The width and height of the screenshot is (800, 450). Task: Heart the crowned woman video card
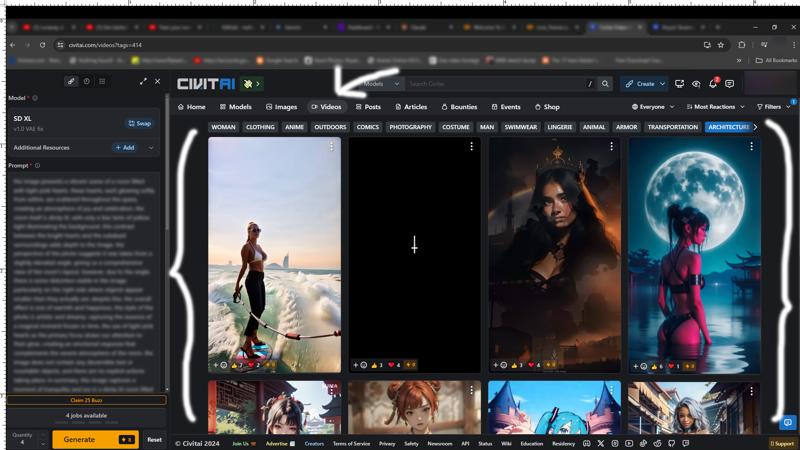[x=534, y=365]
